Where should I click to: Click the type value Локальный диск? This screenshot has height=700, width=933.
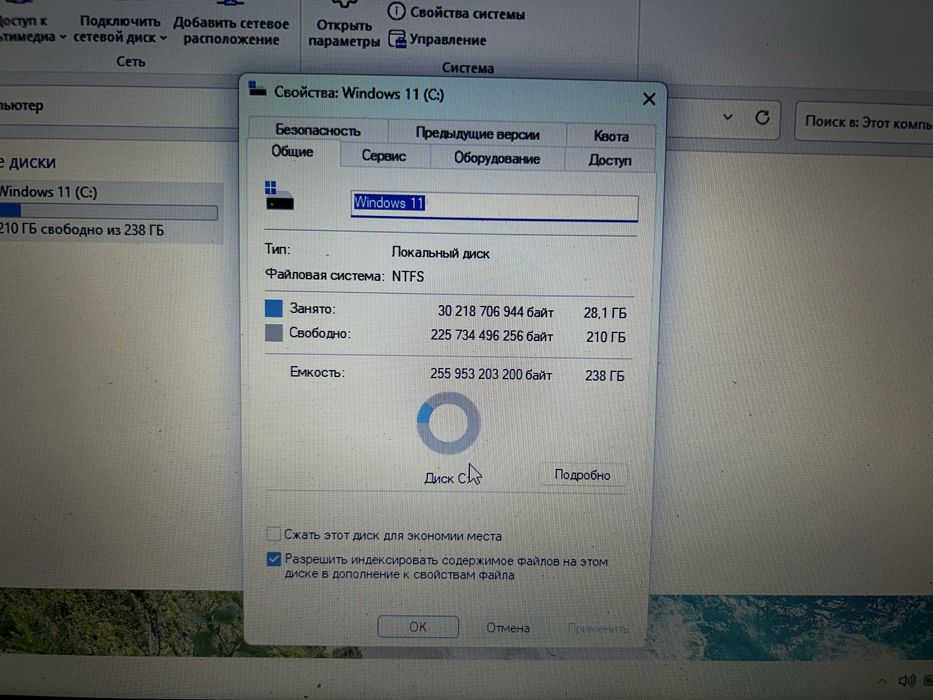(440, 253)
